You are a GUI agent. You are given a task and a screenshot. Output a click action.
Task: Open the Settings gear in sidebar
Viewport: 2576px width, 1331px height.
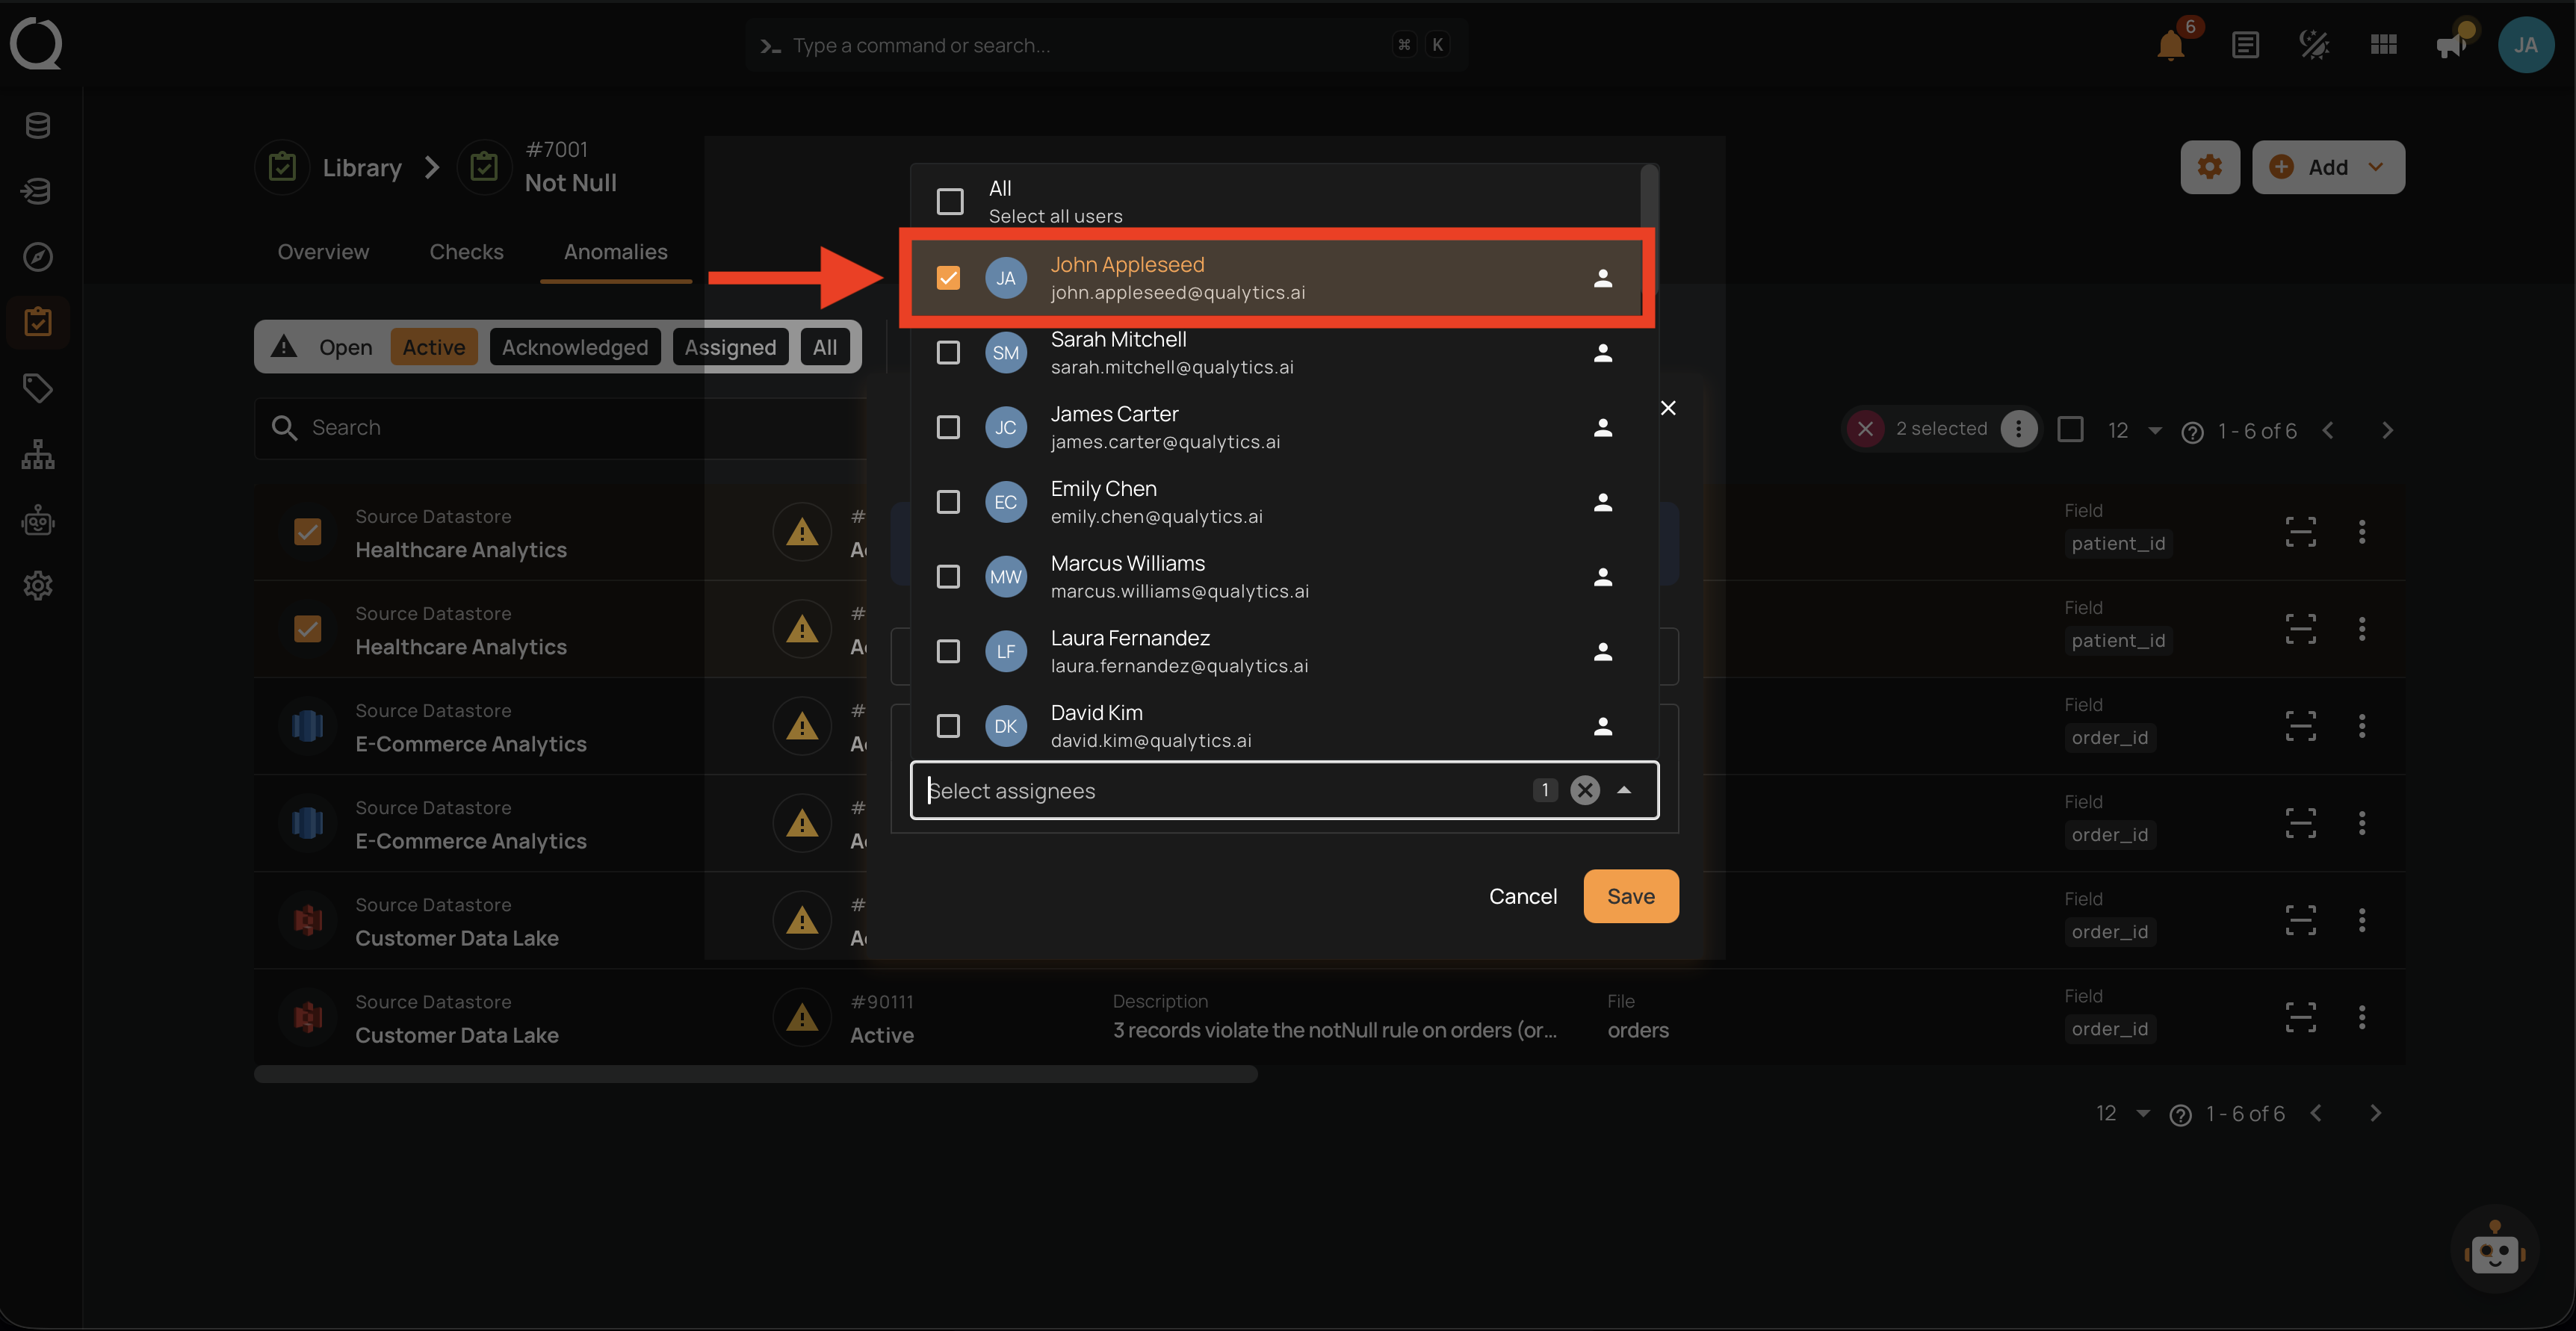(38, 585)
